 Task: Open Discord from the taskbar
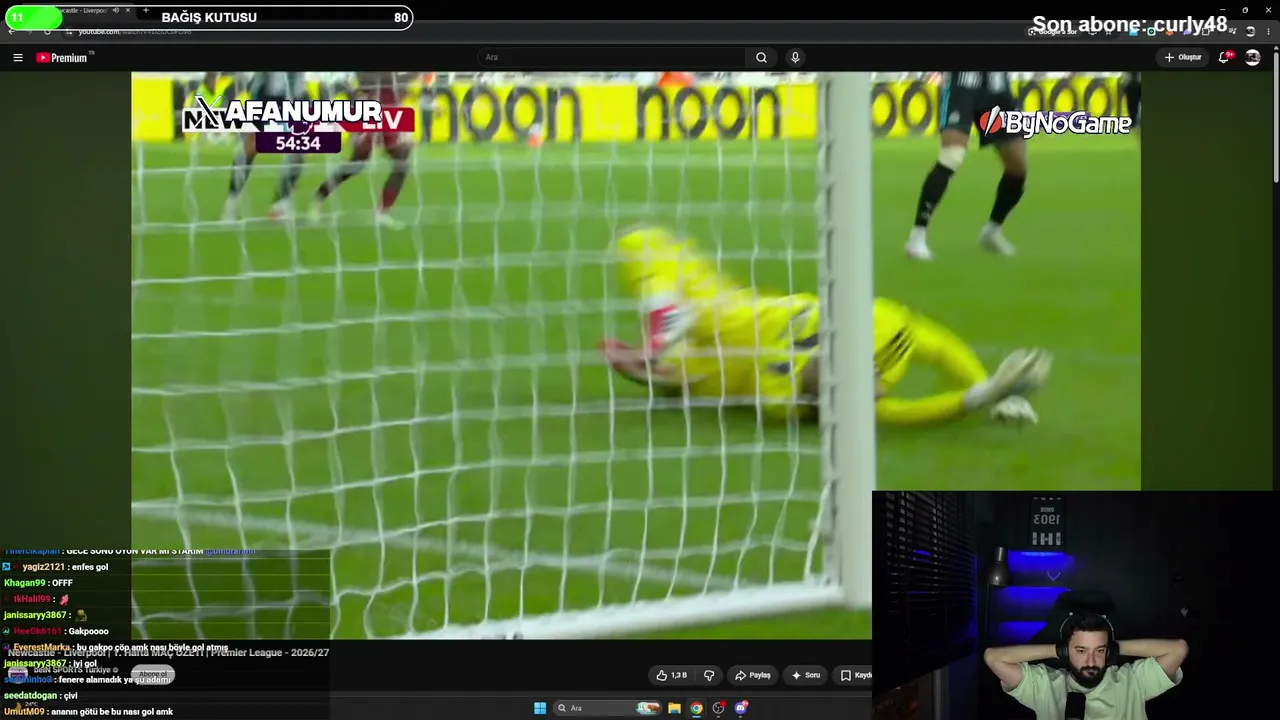[741, 708]
